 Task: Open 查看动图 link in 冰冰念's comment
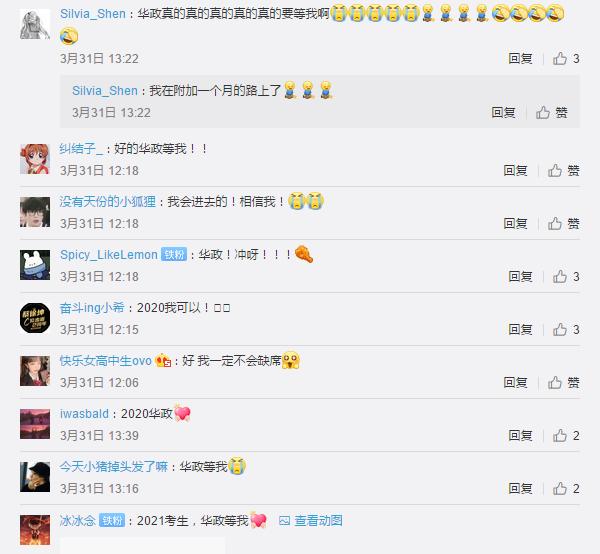click(x=311, y=521)
